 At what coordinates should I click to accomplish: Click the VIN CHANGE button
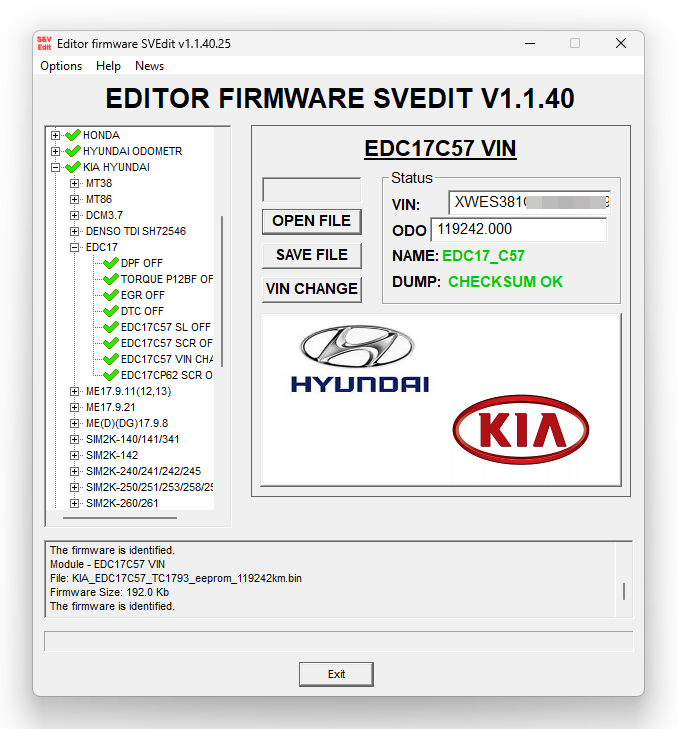pos(312,289)
